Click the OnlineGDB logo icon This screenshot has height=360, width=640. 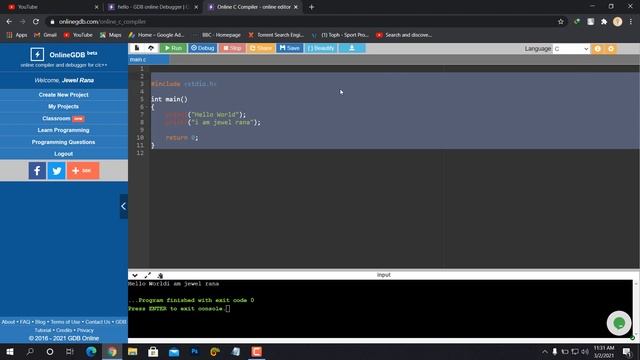[37, 54]
